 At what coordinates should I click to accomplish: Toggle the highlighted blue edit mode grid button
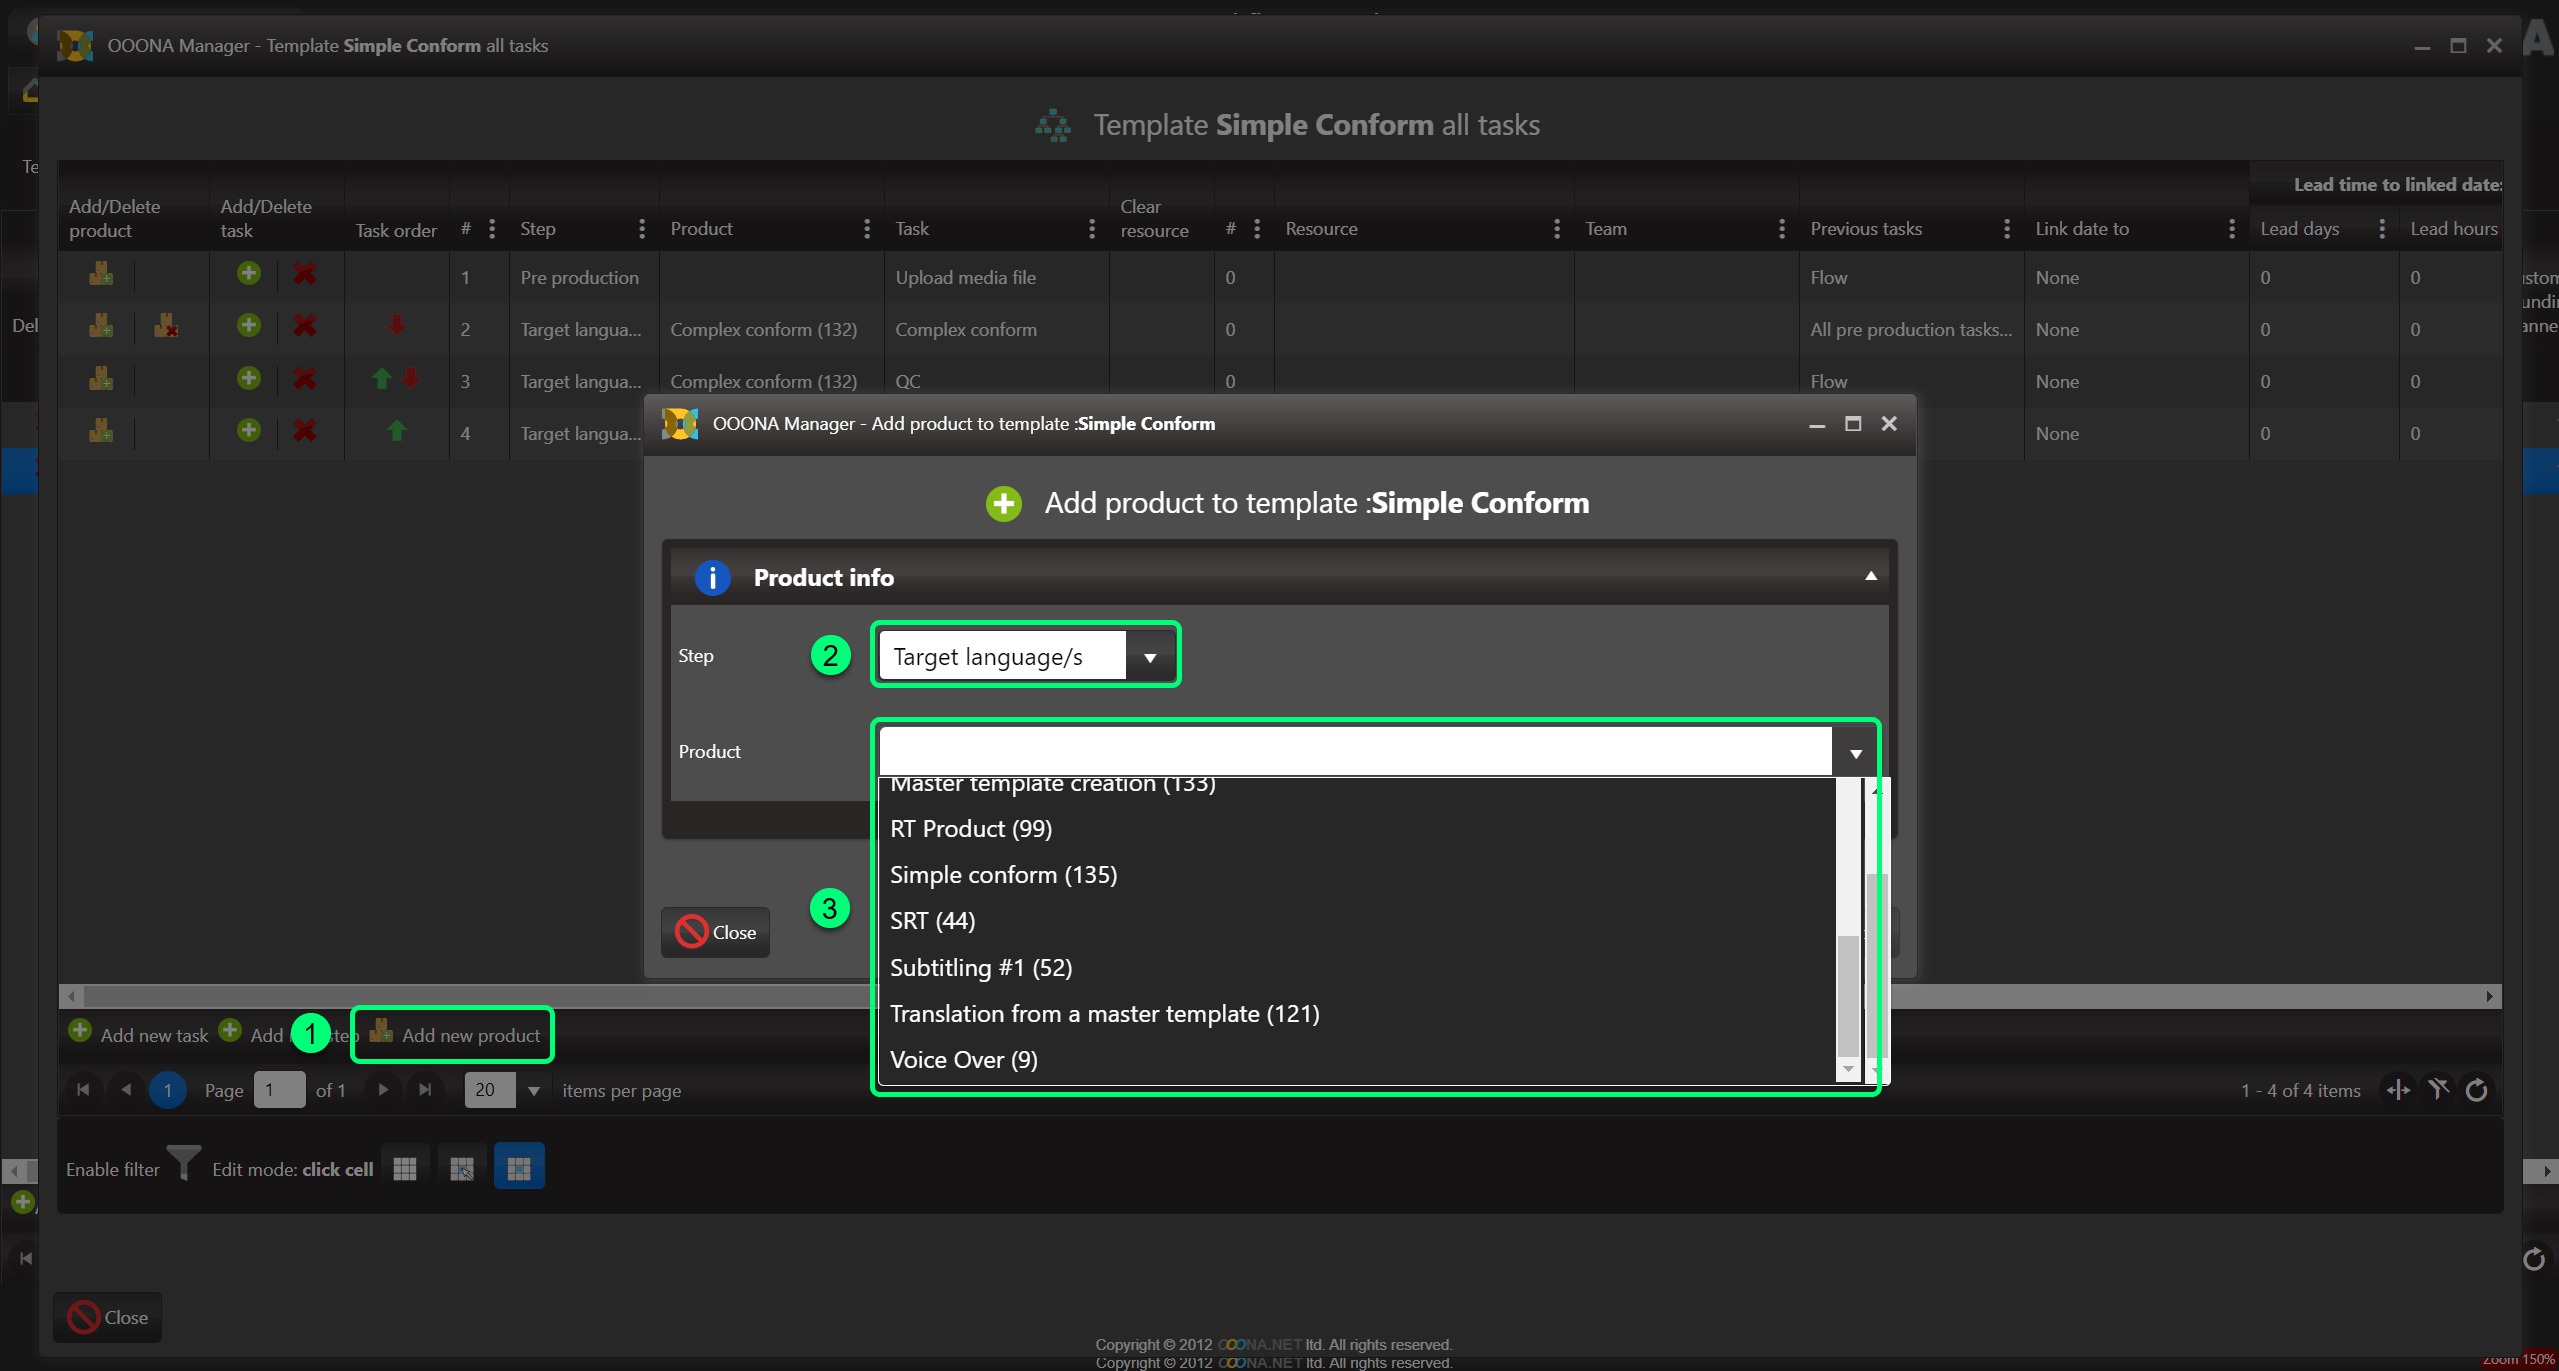(x=519, y=1167)
